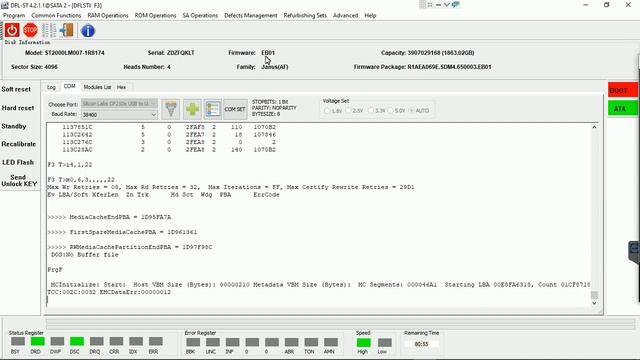Open the Advanced menu

pos(345,16)
